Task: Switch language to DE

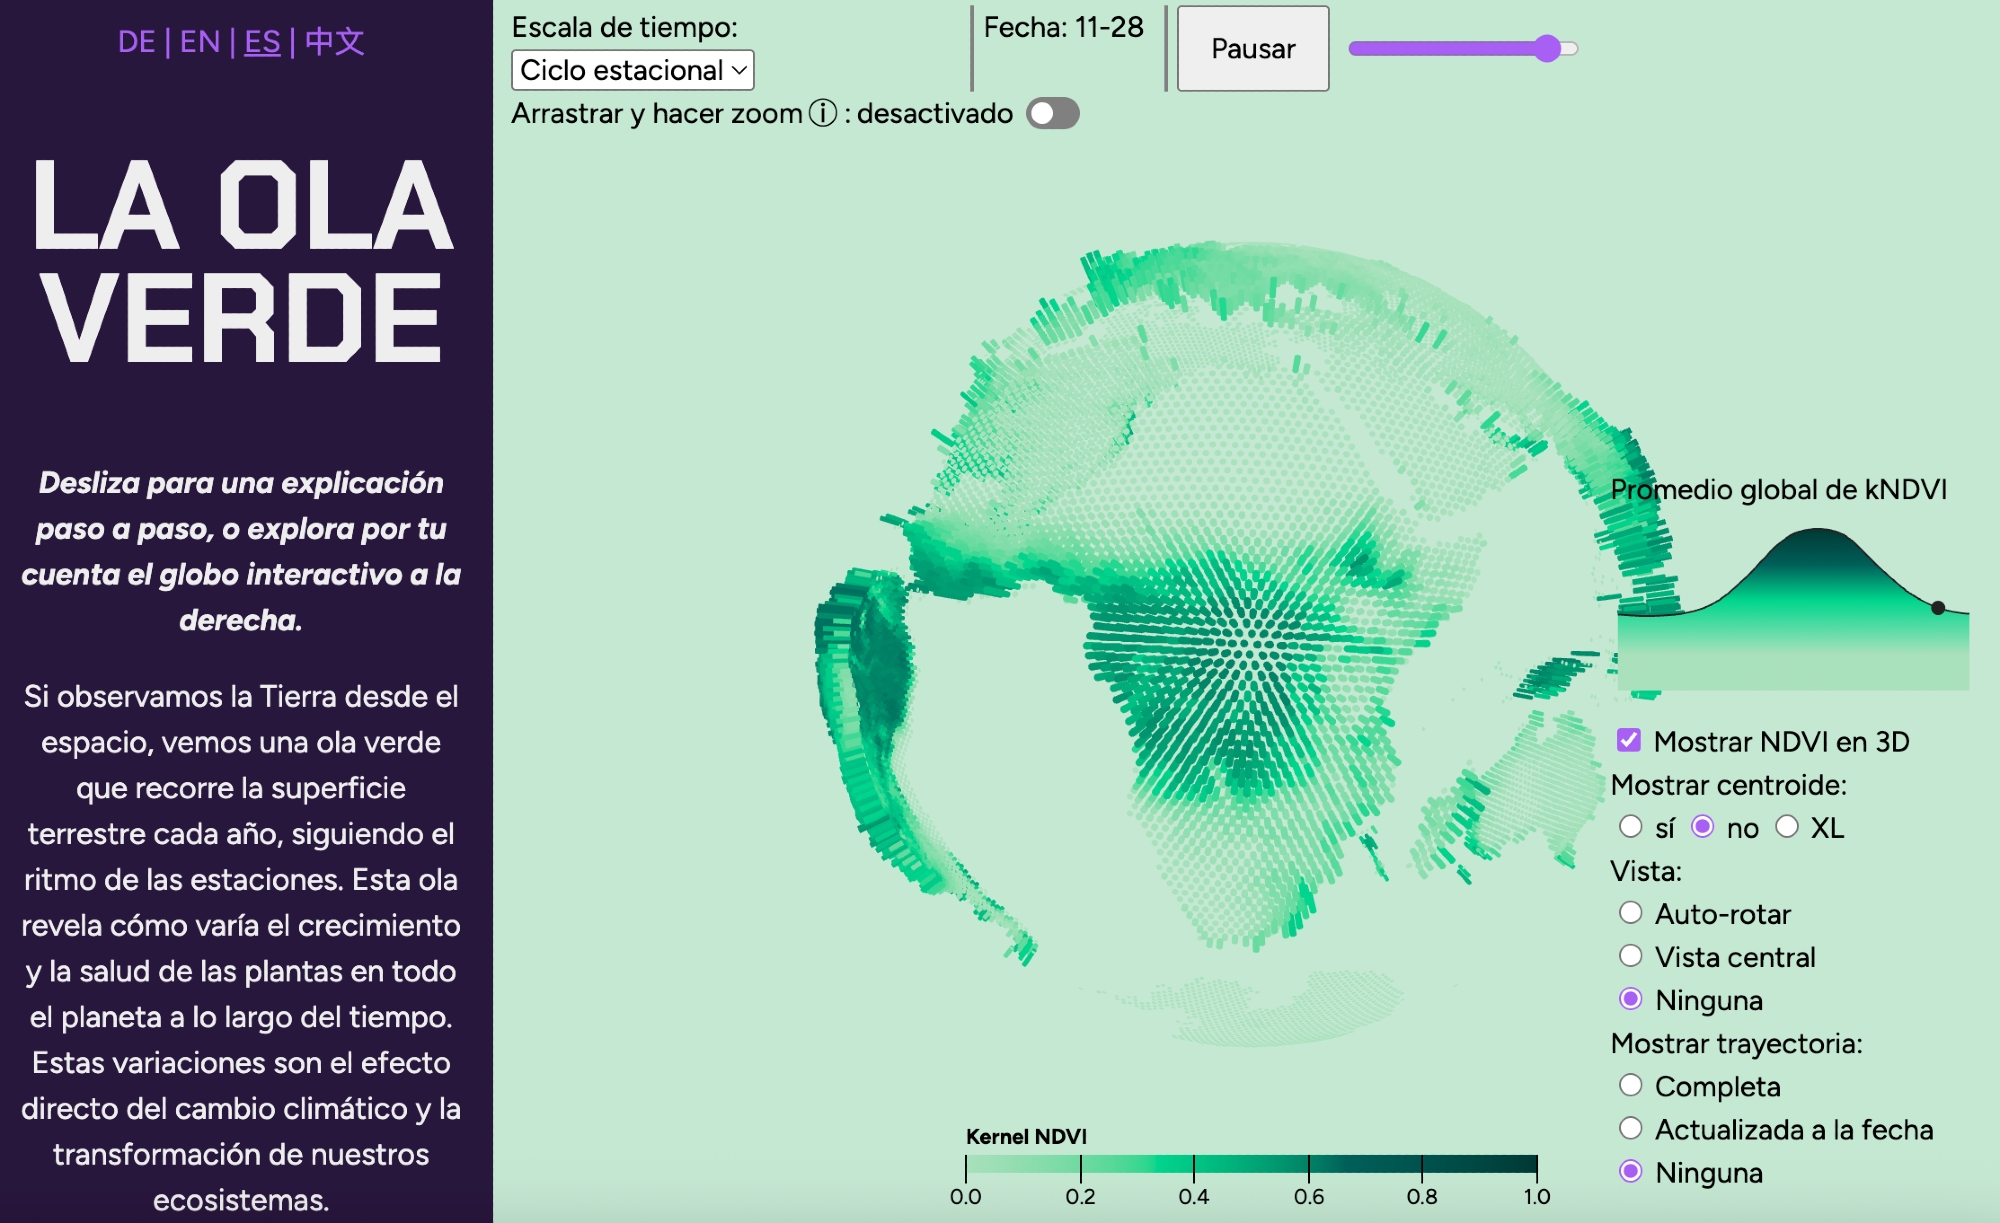Action: tap(136, 42)
